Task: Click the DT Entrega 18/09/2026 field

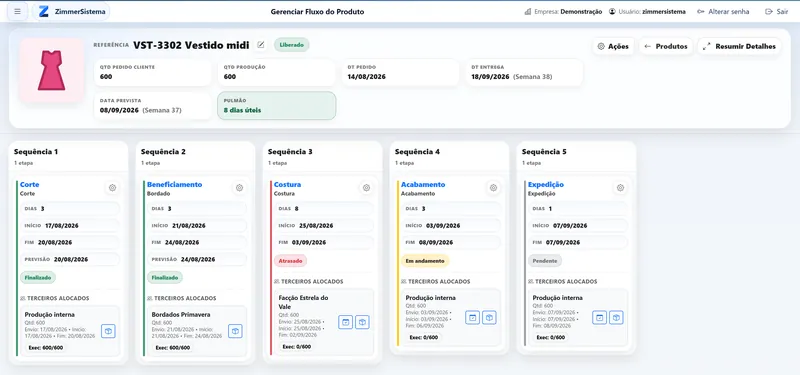Action: tap(524, 72)
